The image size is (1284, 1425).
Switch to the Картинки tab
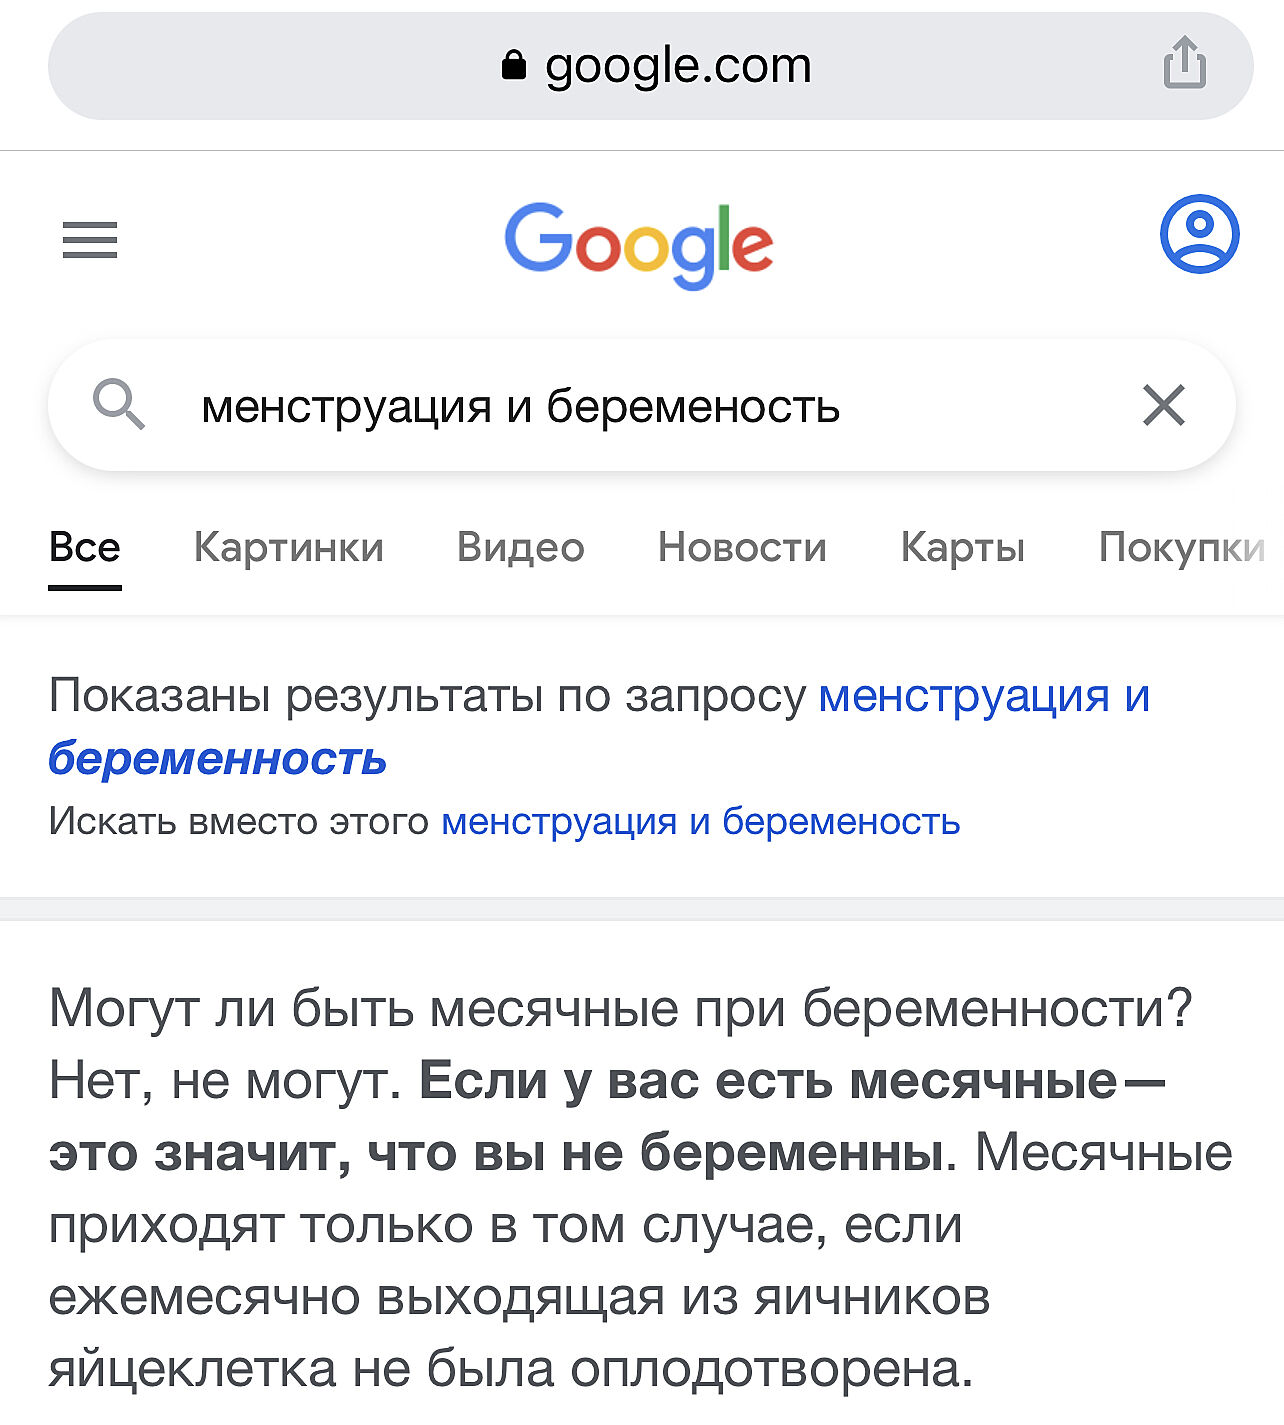click(289, 548)
